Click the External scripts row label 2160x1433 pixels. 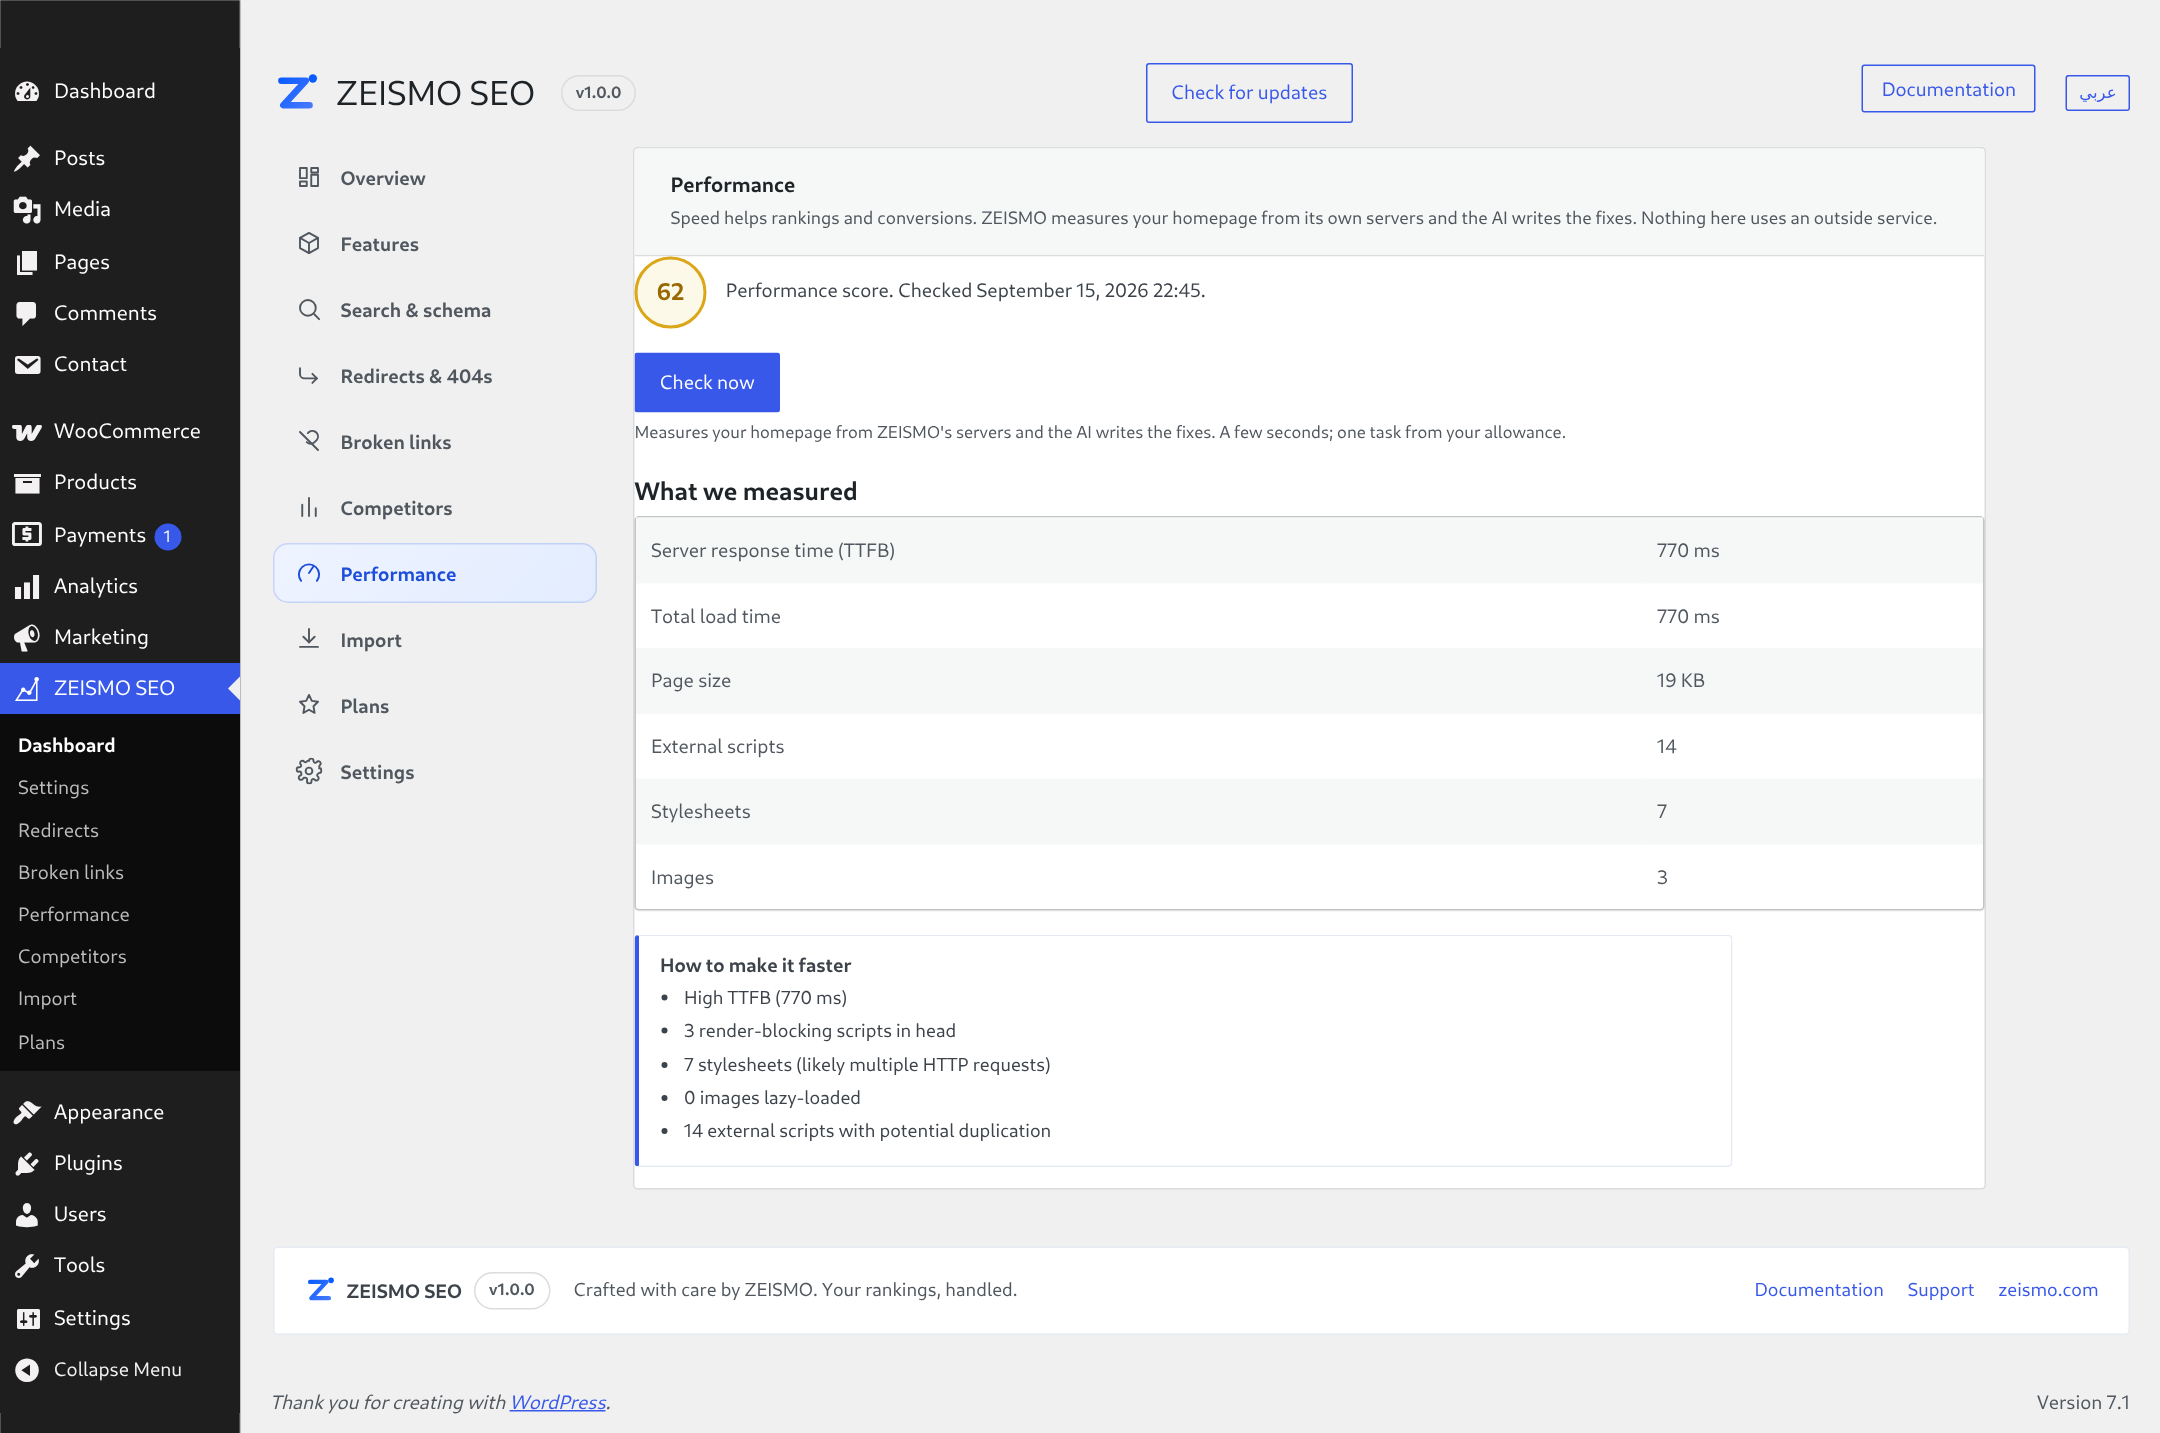coord(717,746)
